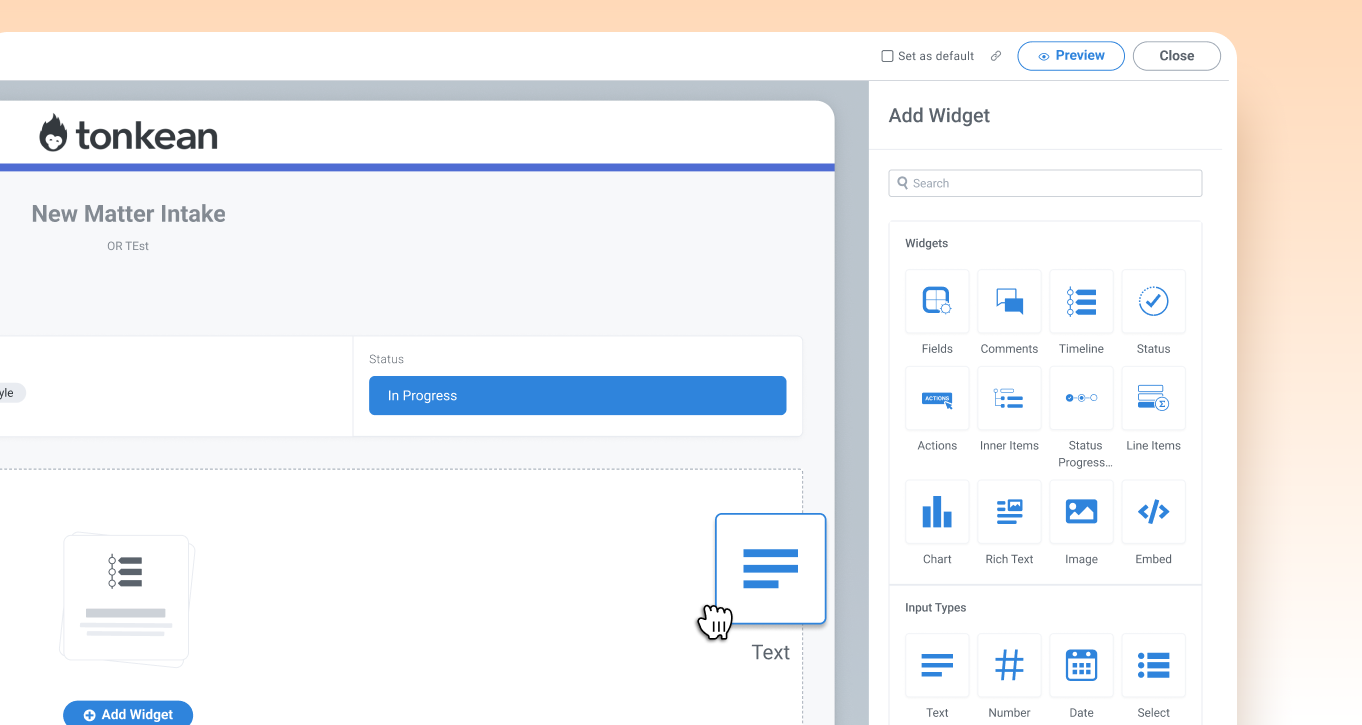Select the Status widget icon
Screen dimensions: 1362x725
(1153, 301)
